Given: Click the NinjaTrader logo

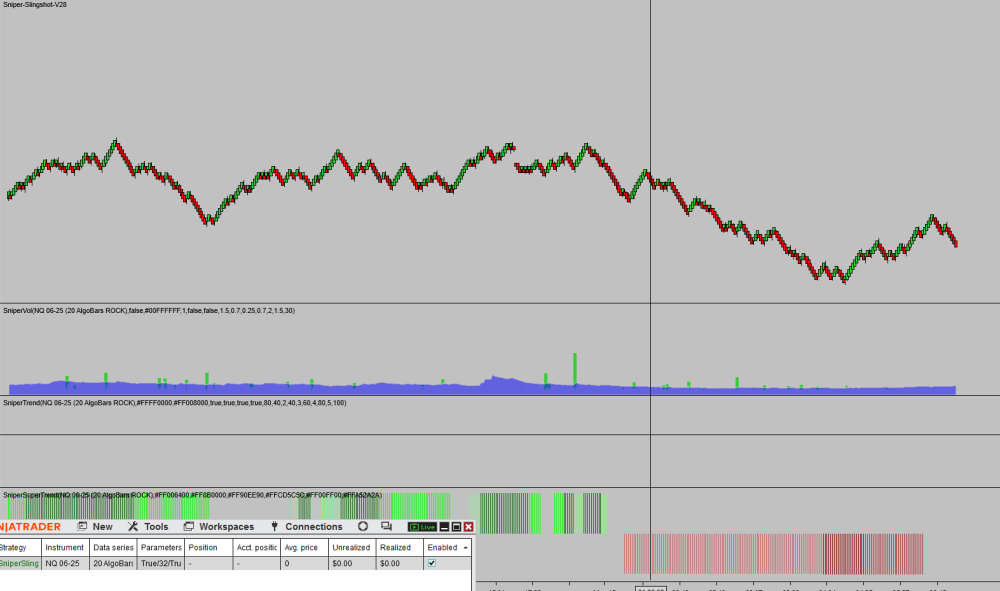Looking at the screenshot, I should click(30, 527).
